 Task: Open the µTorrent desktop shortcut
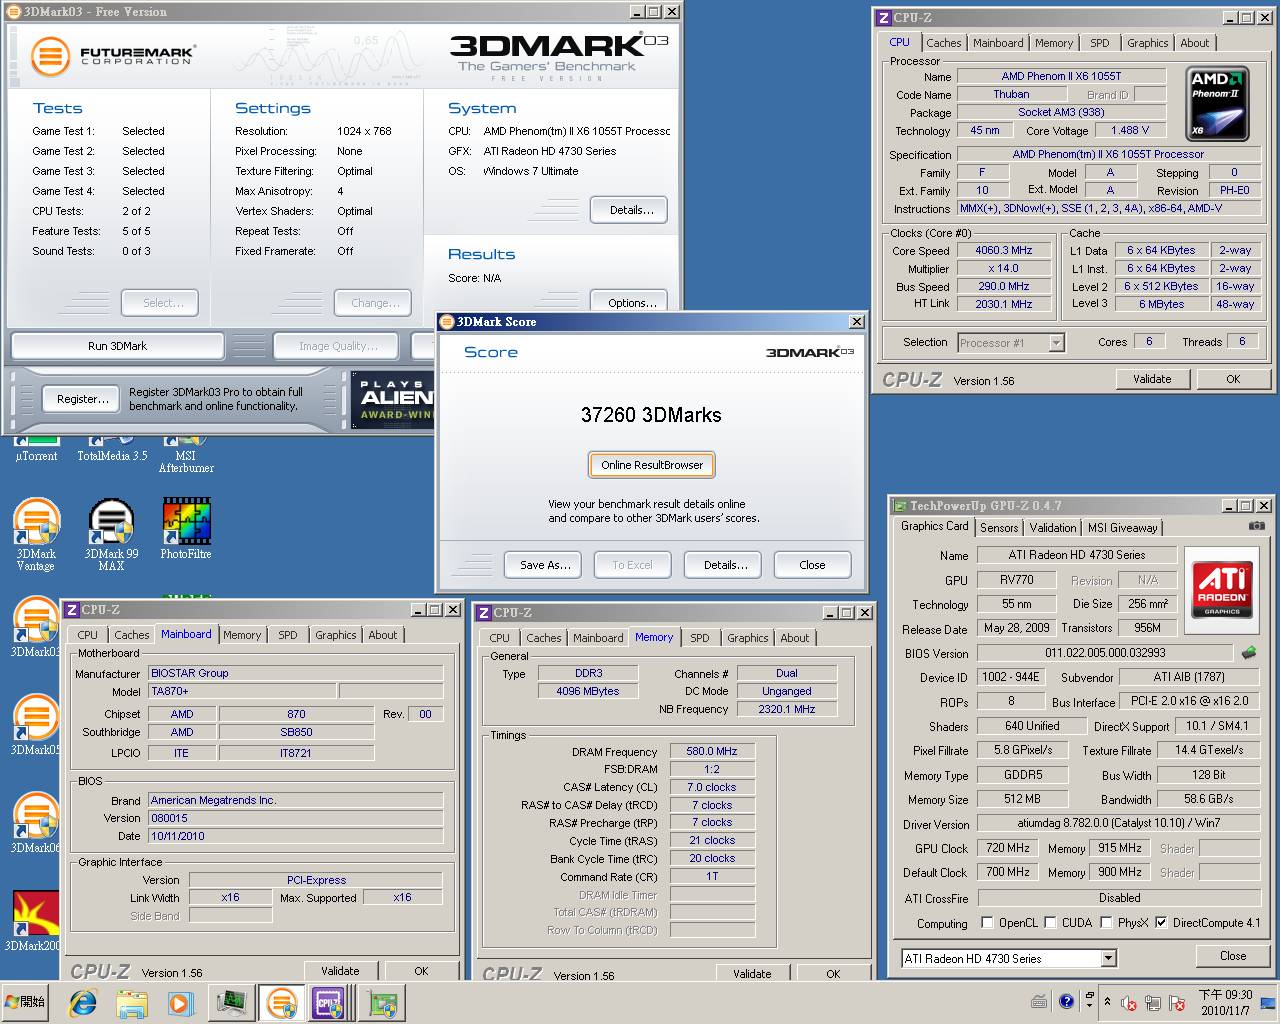pos(36,450)
